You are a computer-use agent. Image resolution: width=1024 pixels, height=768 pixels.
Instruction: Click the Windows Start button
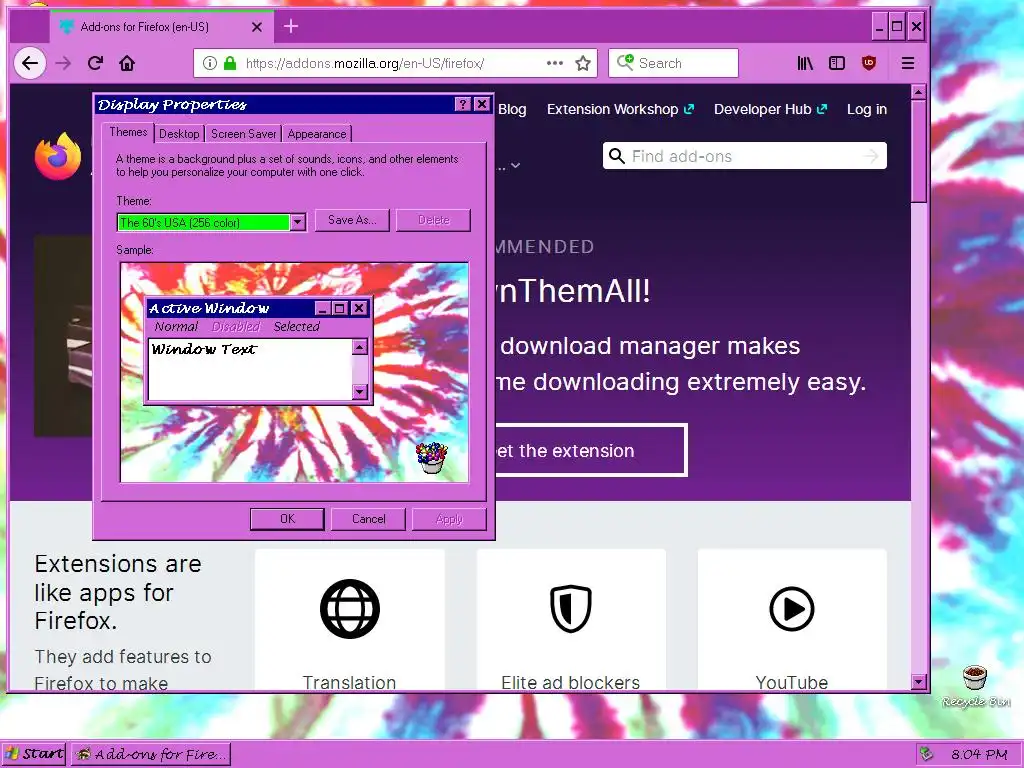[34, 754]
